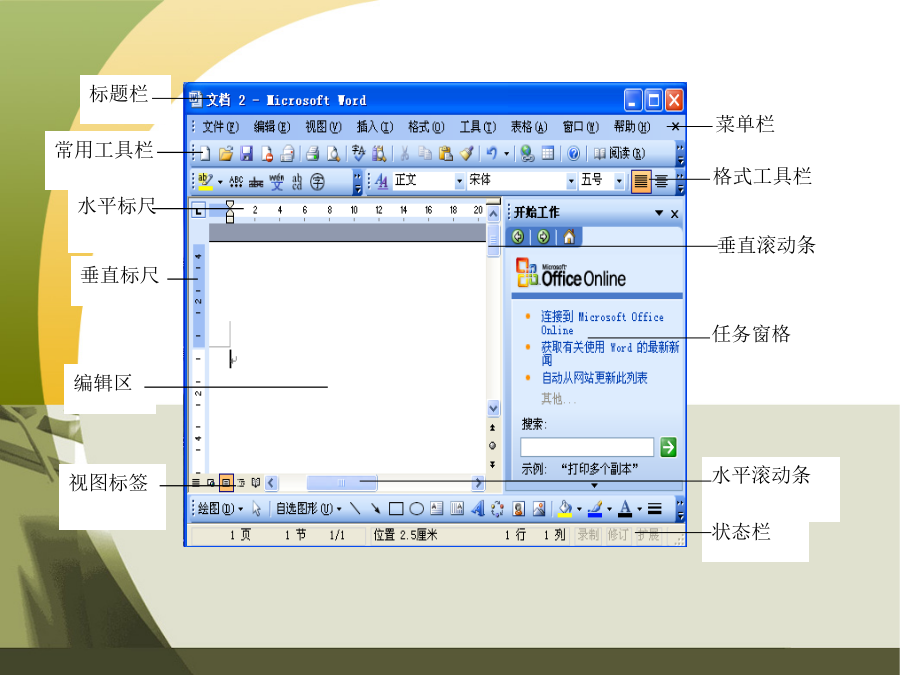
Task: Select the Rectangle drawing tool
Action: 396,509
